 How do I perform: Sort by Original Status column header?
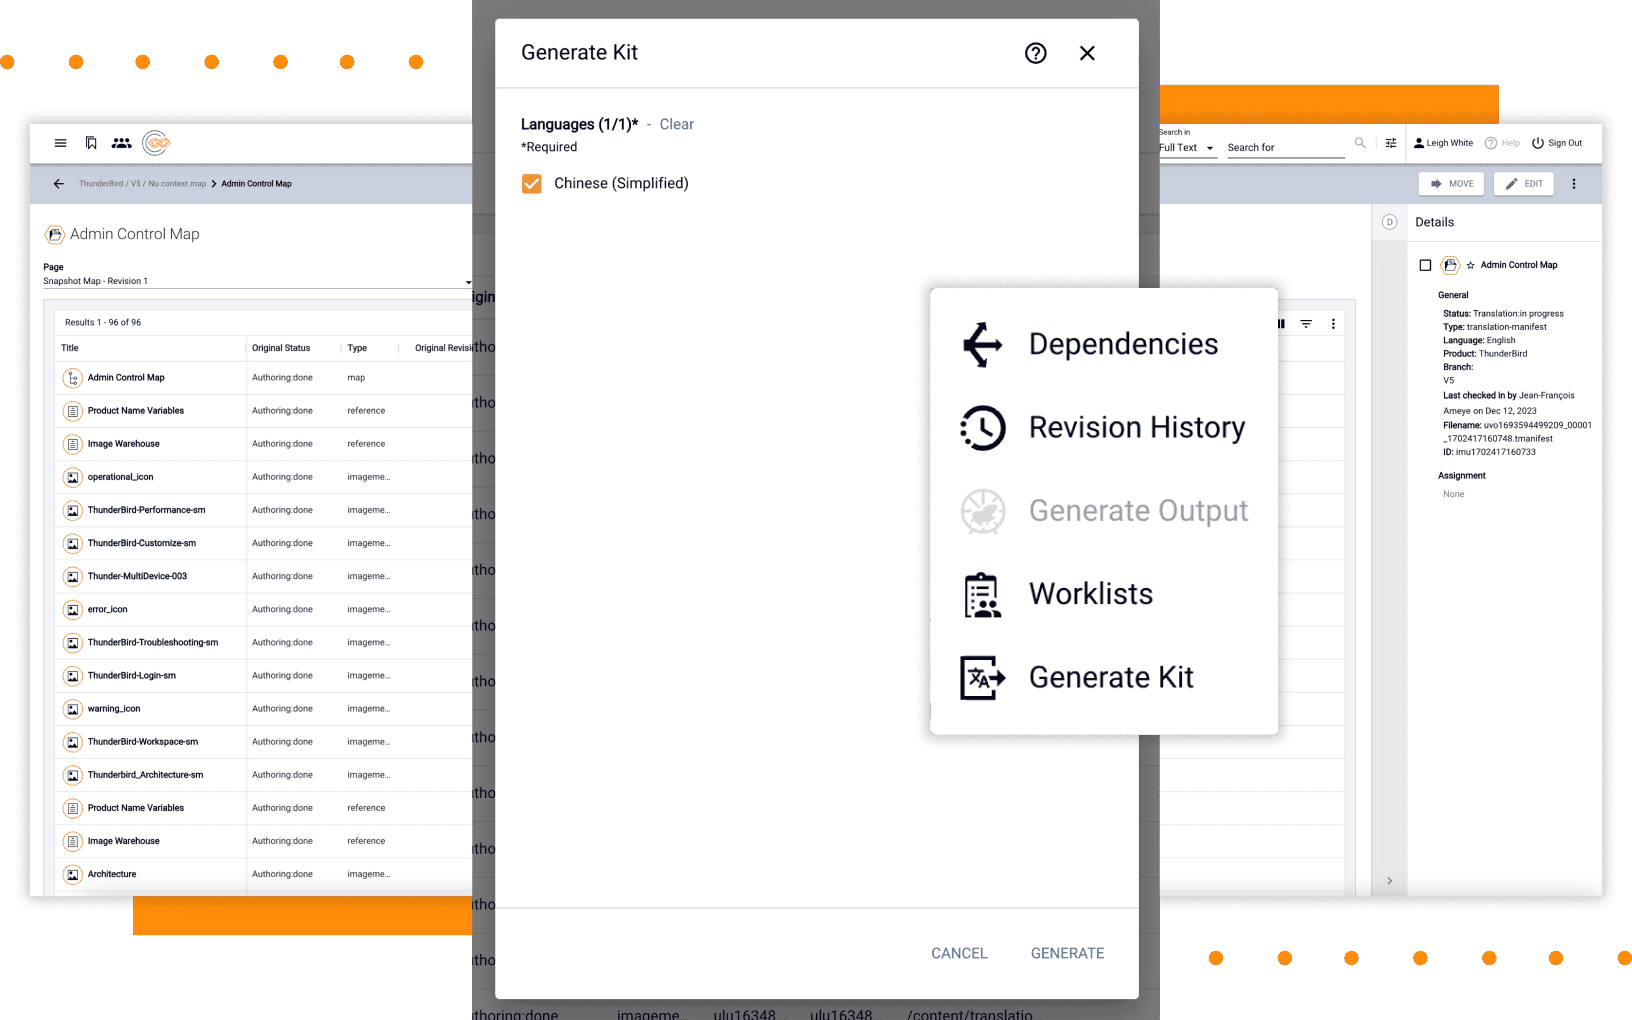[281, 348]
